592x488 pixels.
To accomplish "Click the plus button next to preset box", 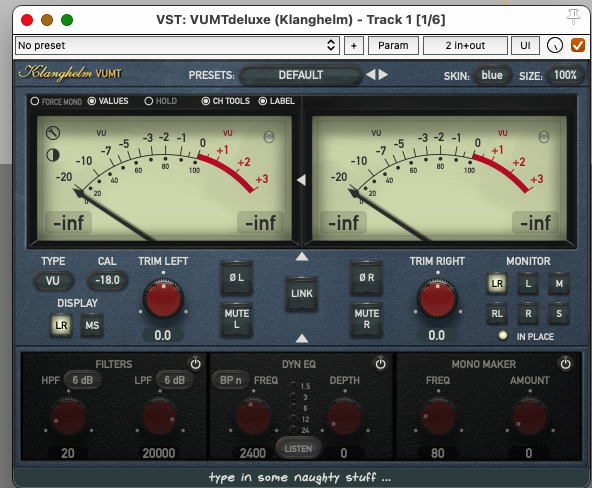I will tap(354, 46).
